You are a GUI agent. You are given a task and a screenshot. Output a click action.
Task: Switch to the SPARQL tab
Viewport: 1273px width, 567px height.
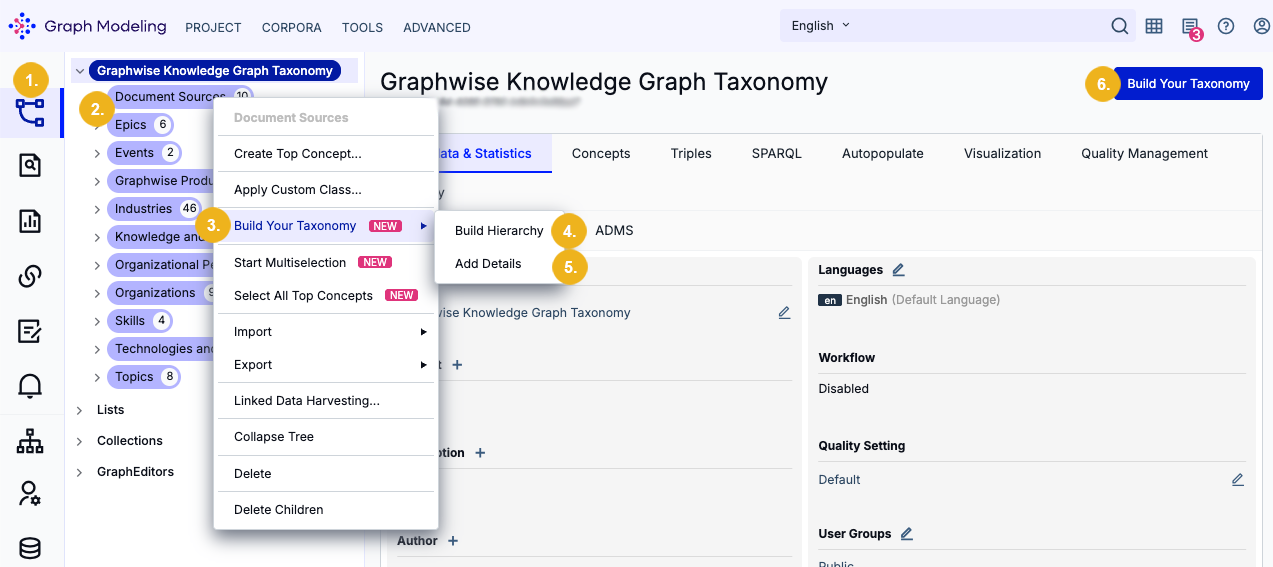click(777, 154)
